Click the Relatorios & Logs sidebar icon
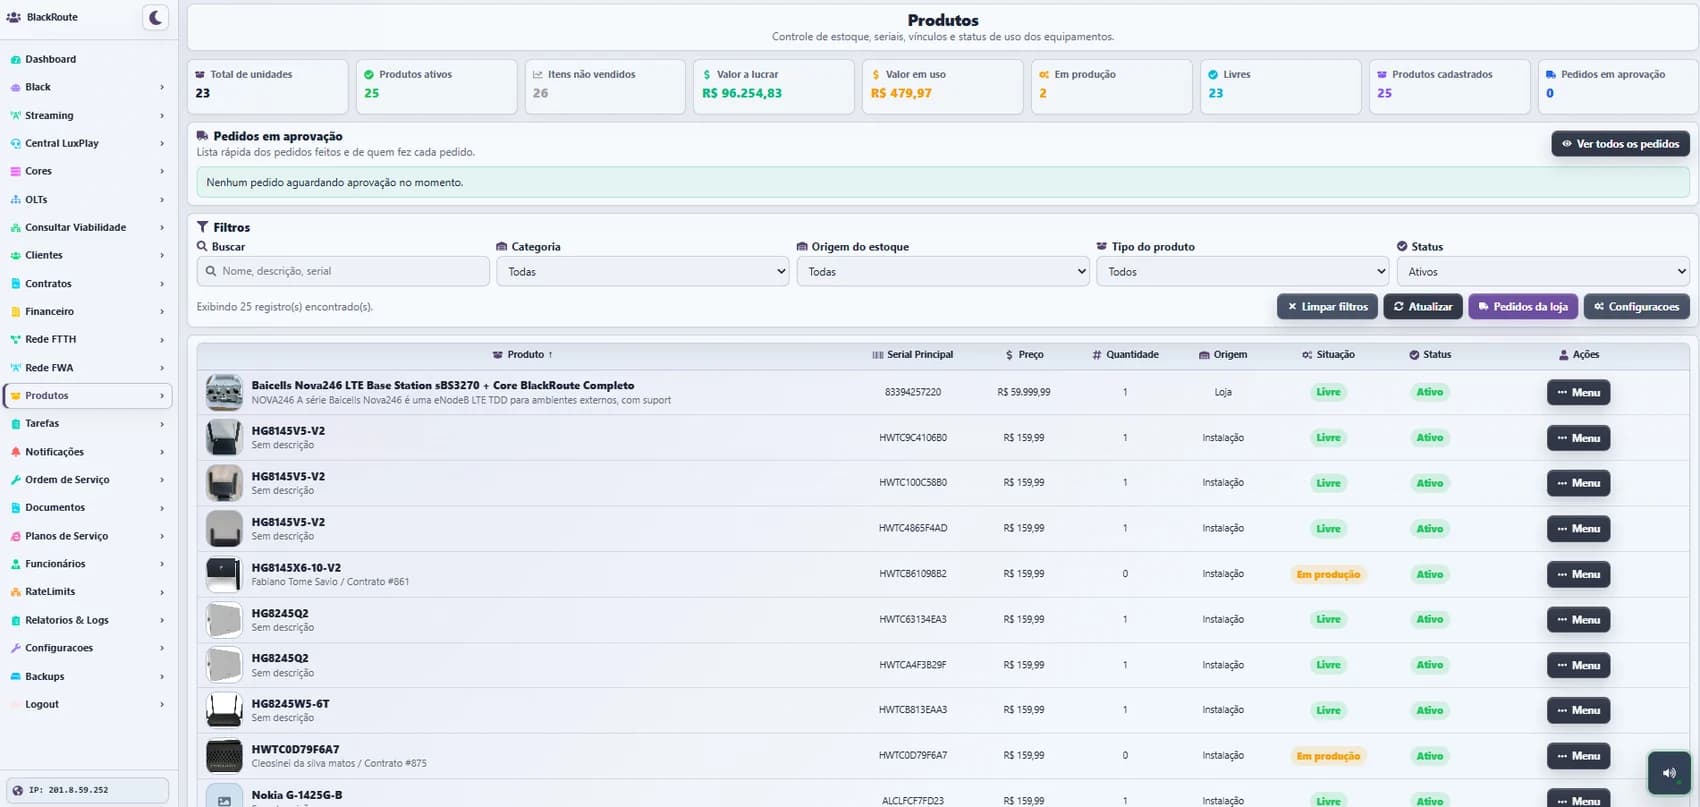1700x807 pixels. tap(15, 620)
